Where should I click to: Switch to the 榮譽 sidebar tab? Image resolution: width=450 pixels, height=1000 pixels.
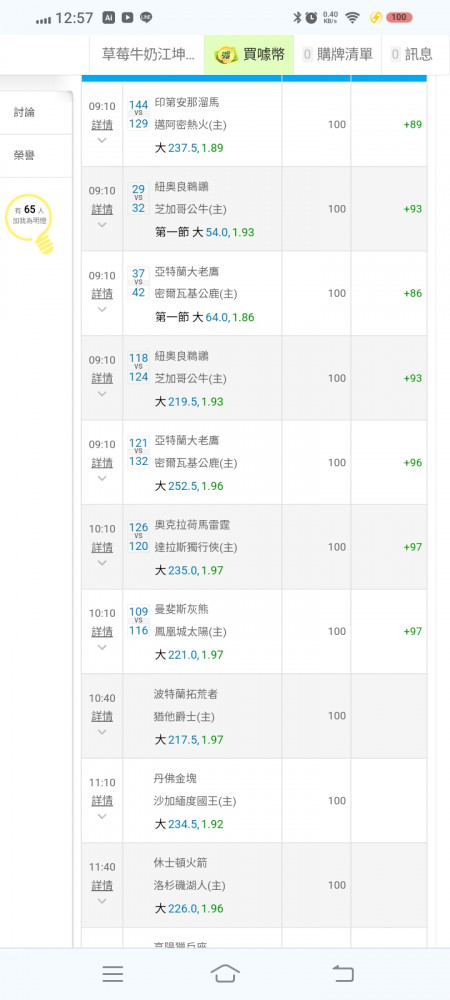[36, 156]
